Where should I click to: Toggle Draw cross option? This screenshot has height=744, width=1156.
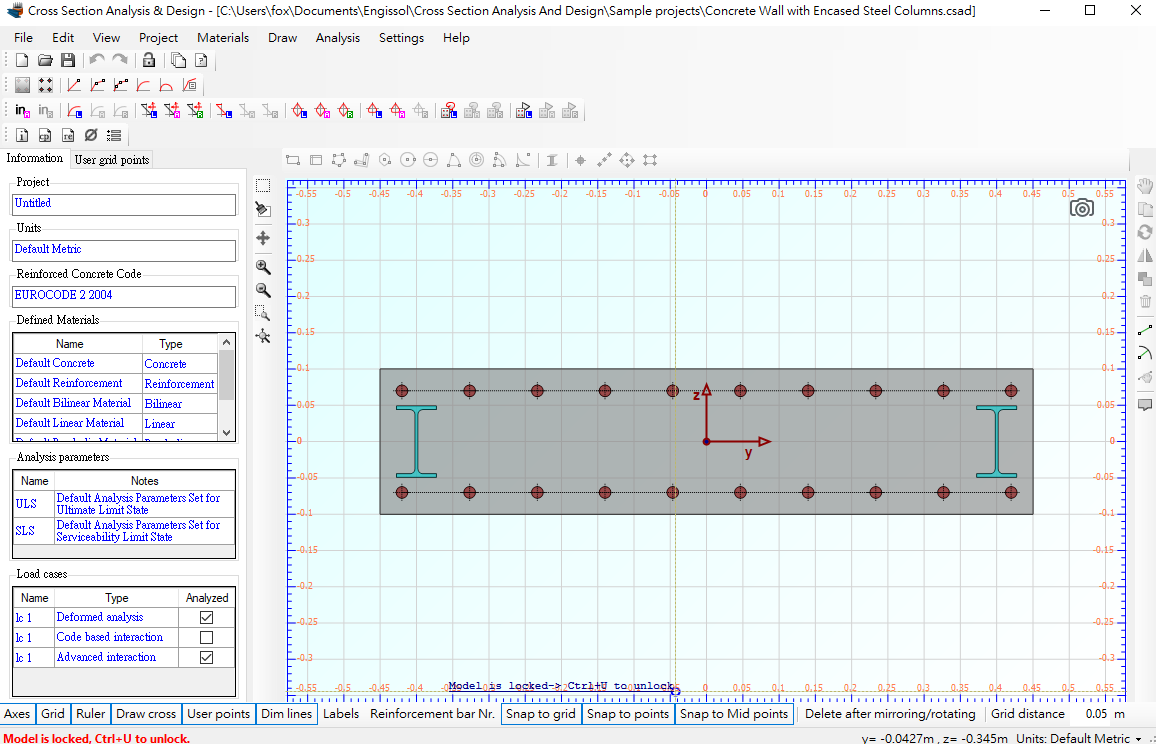pos(146,714)
